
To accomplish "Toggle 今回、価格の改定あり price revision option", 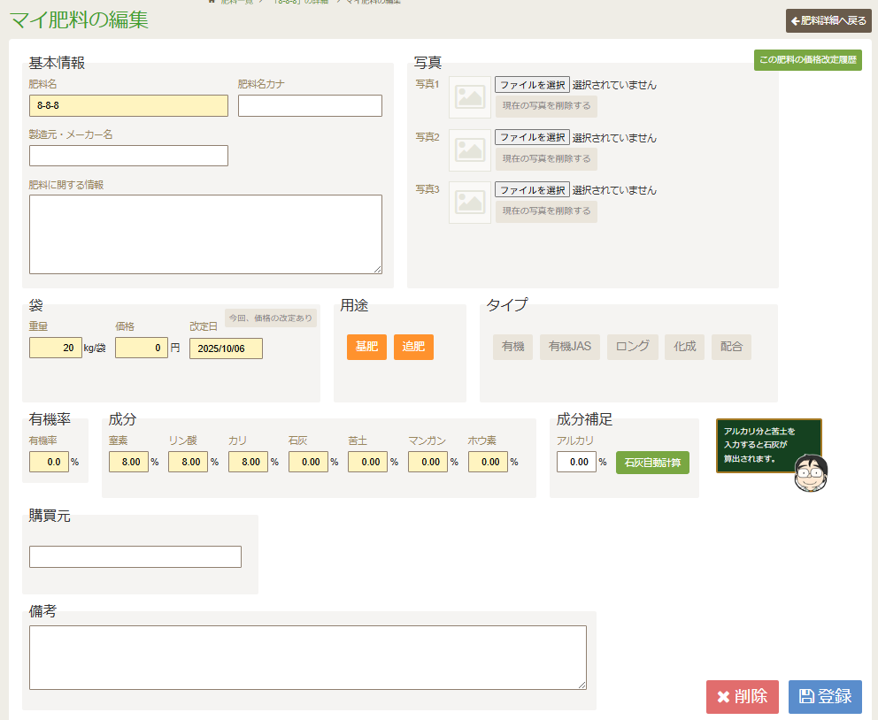I will tap(270, 318).
